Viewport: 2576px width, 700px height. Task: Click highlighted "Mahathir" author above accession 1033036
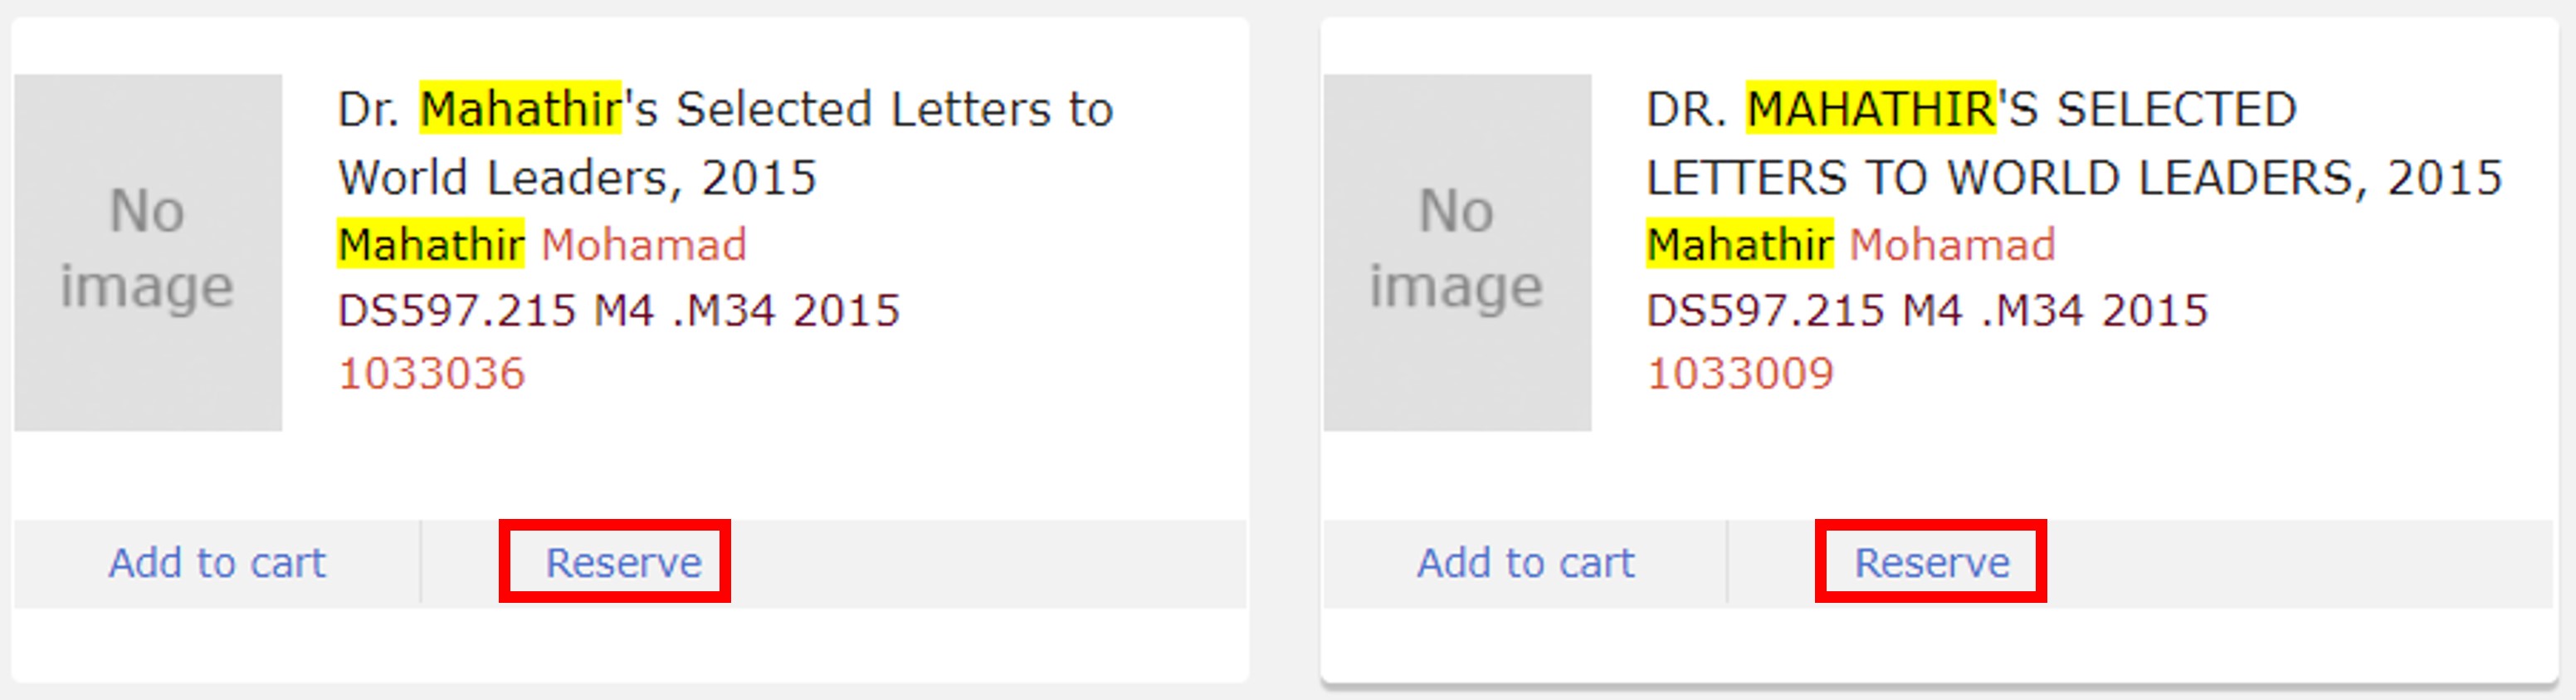coord(431,244)
